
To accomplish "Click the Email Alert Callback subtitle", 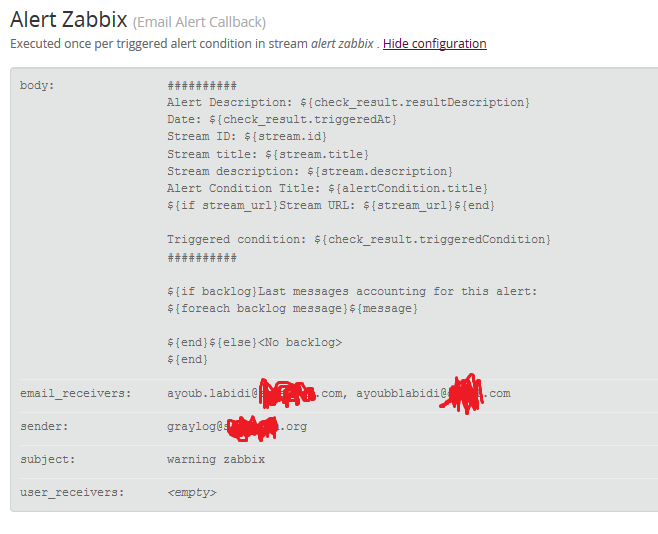I will tap(199, 22).
